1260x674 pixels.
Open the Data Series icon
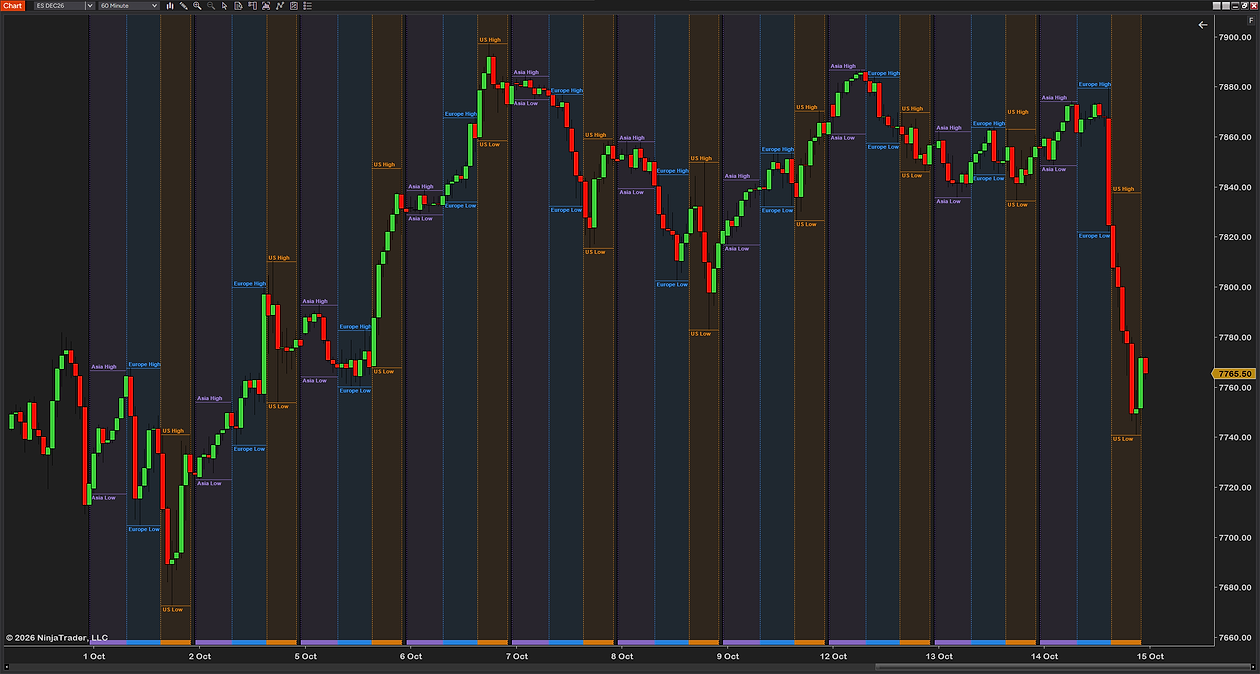(238, 6)
